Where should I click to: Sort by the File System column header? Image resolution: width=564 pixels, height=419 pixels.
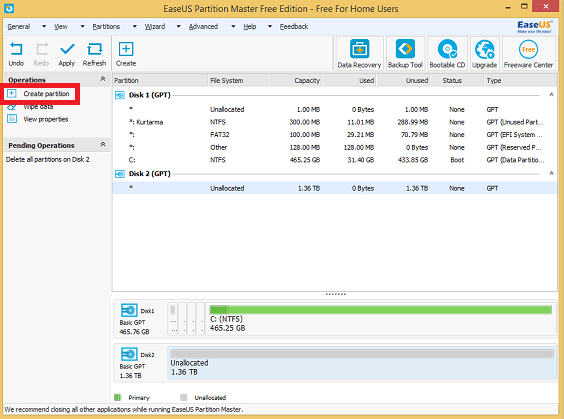click(x=238, y=81)
